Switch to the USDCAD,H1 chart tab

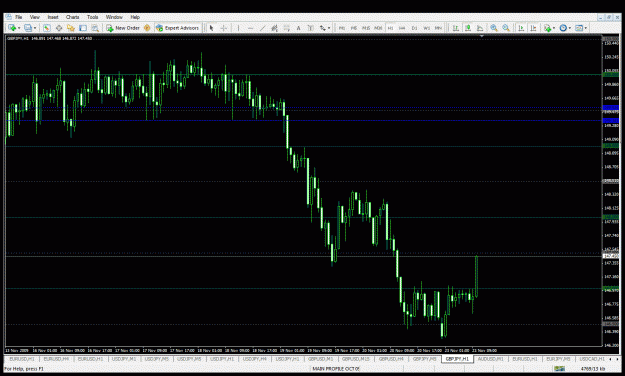click(x=592, y=359)
